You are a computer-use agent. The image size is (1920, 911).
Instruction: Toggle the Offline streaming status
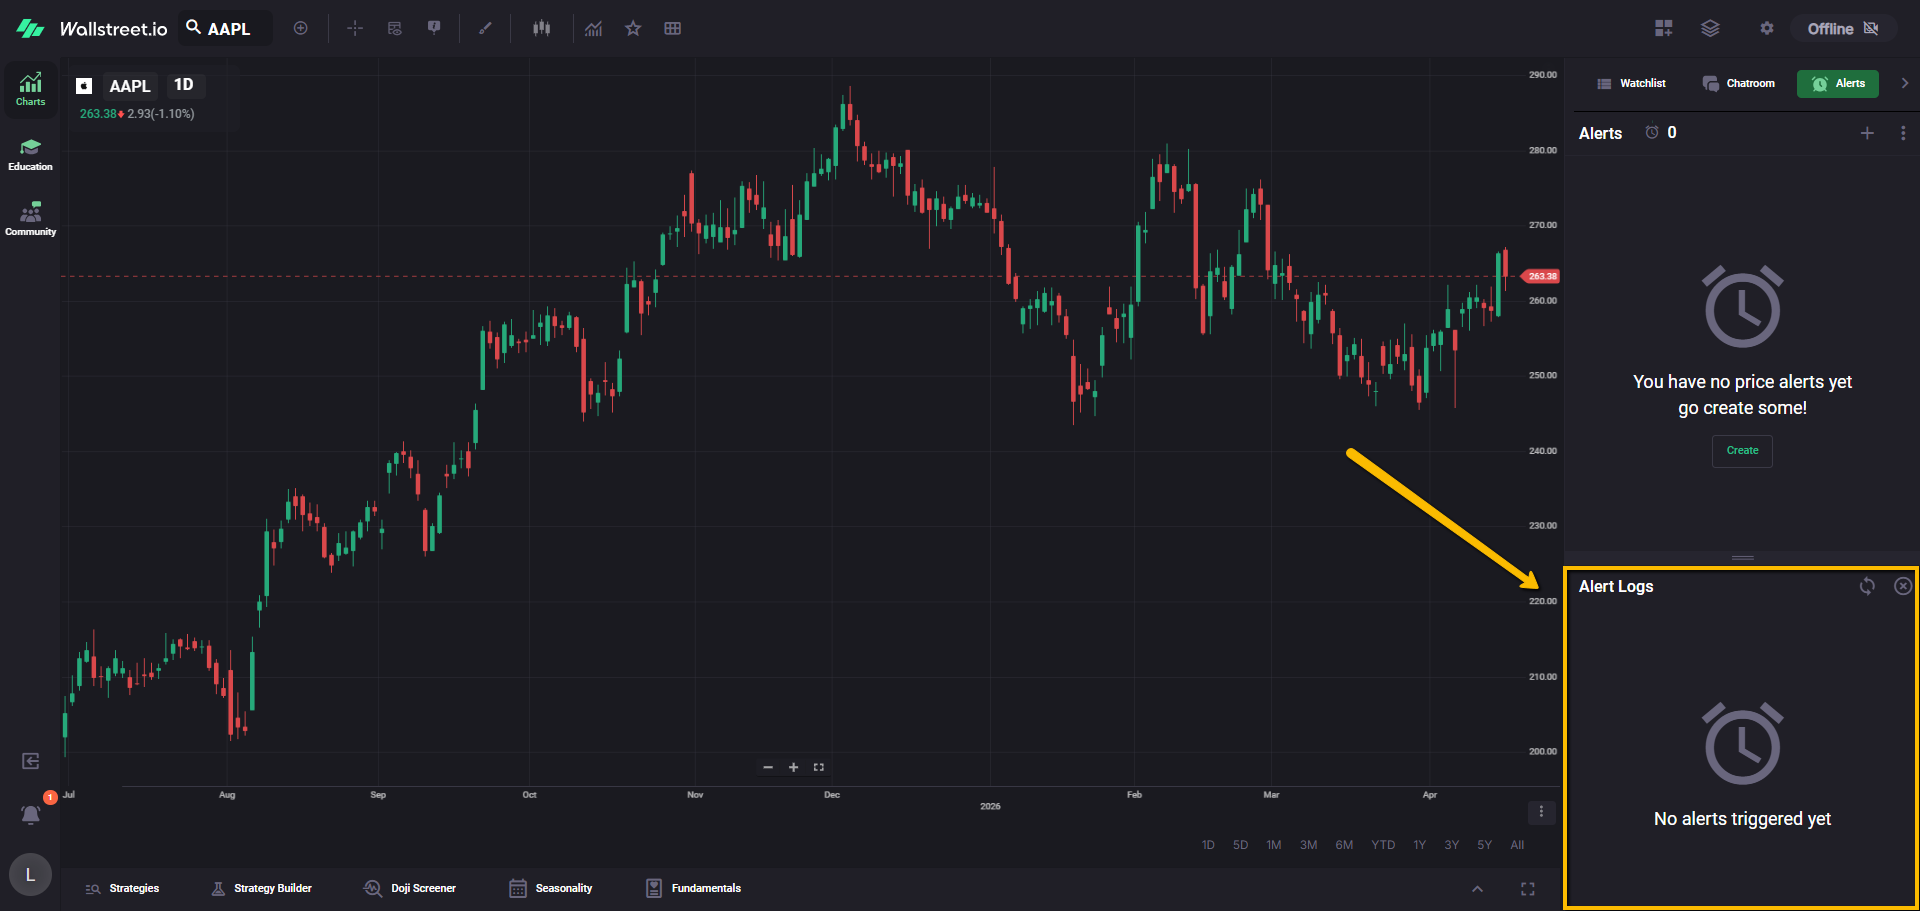tap(1842, 29)
